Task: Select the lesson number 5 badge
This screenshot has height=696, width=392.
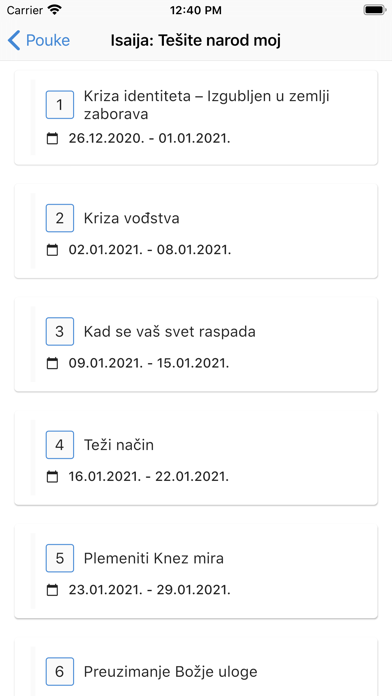Action: [x=60, y=558]
